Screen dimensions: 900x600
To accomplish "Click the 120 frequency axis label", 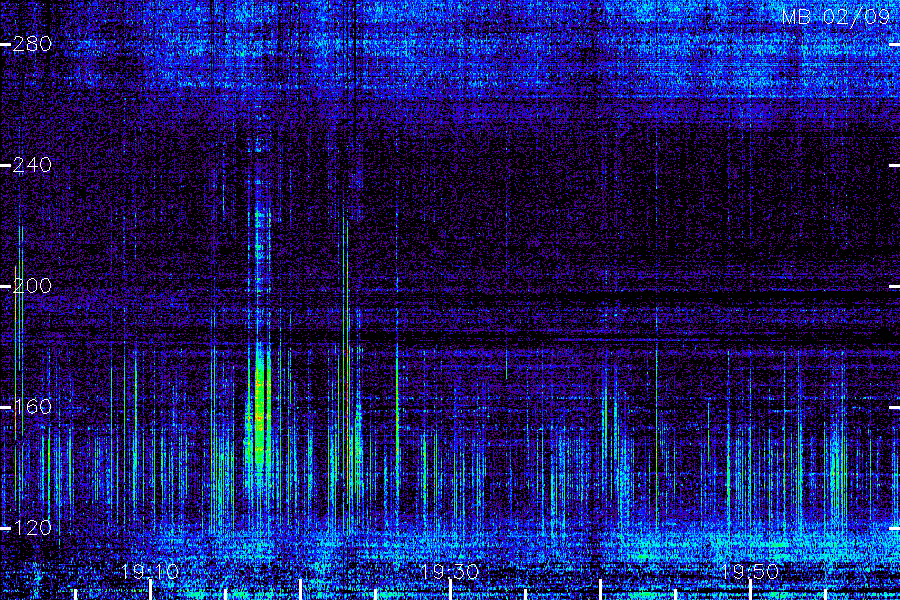I will tap(32, 528).
